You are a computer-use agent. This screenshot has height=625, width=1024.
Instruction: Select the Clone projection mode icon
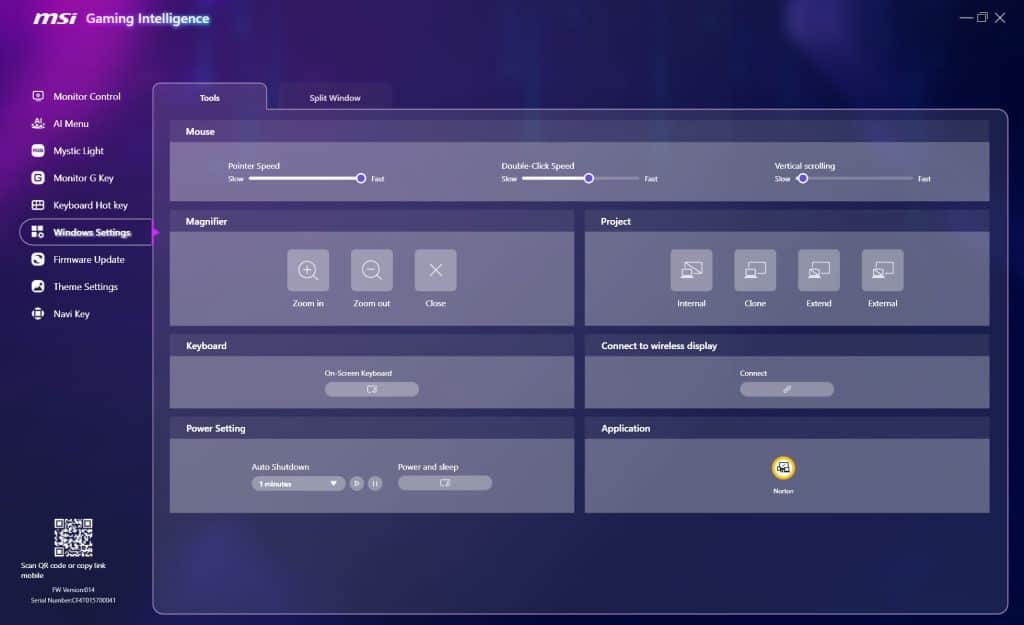tap(755, 270)
